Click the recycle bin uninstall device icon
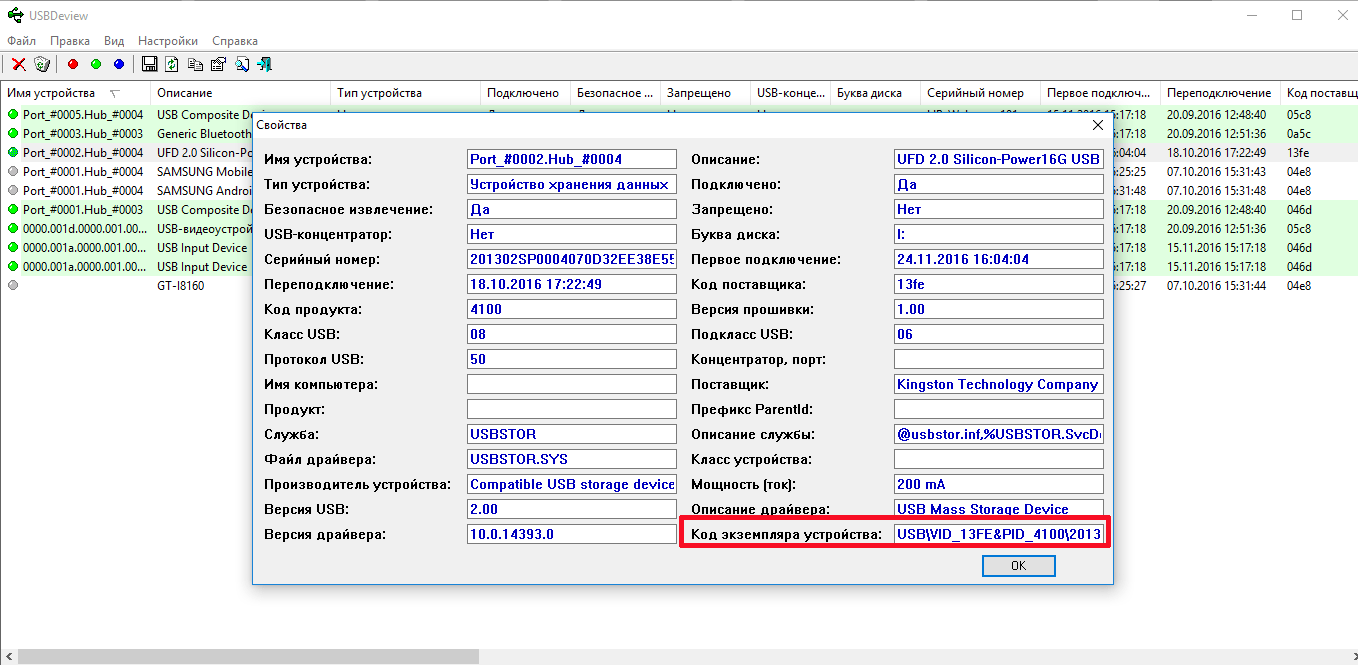 click(x=42, y=65)
